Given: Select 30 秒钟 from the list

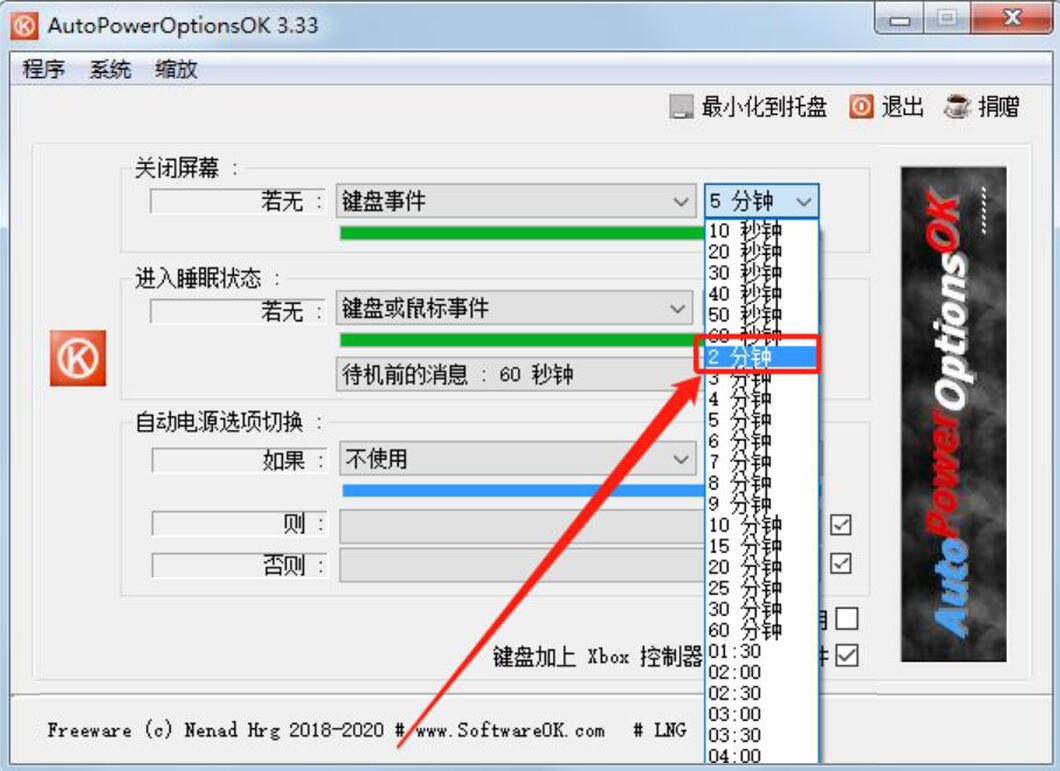Looking at the screenshot, I should pos(761,273).
